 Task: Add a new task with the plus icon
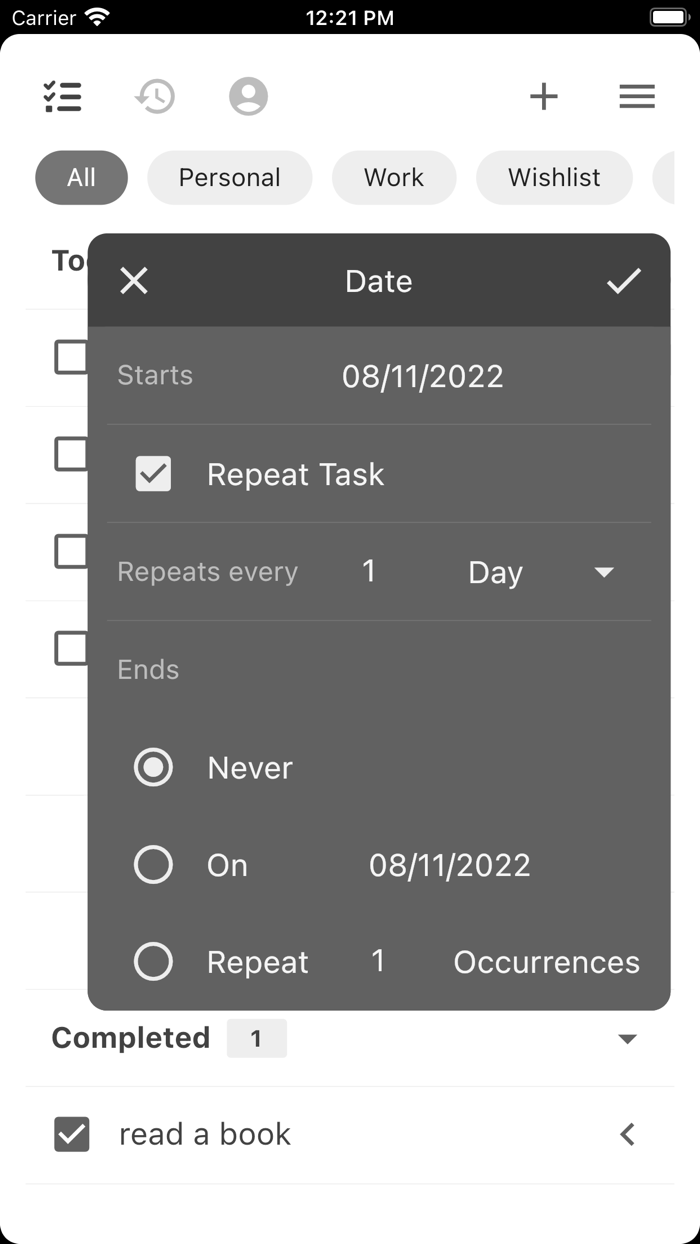(544, 96)
